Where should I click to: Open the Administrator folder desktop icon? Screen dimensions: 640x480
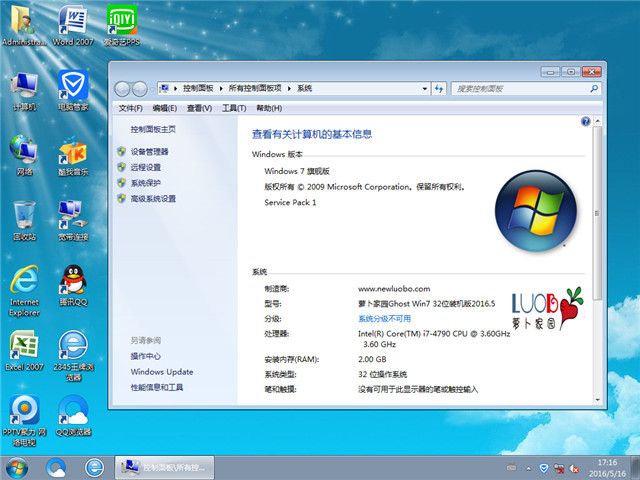(x=24, y=25)
